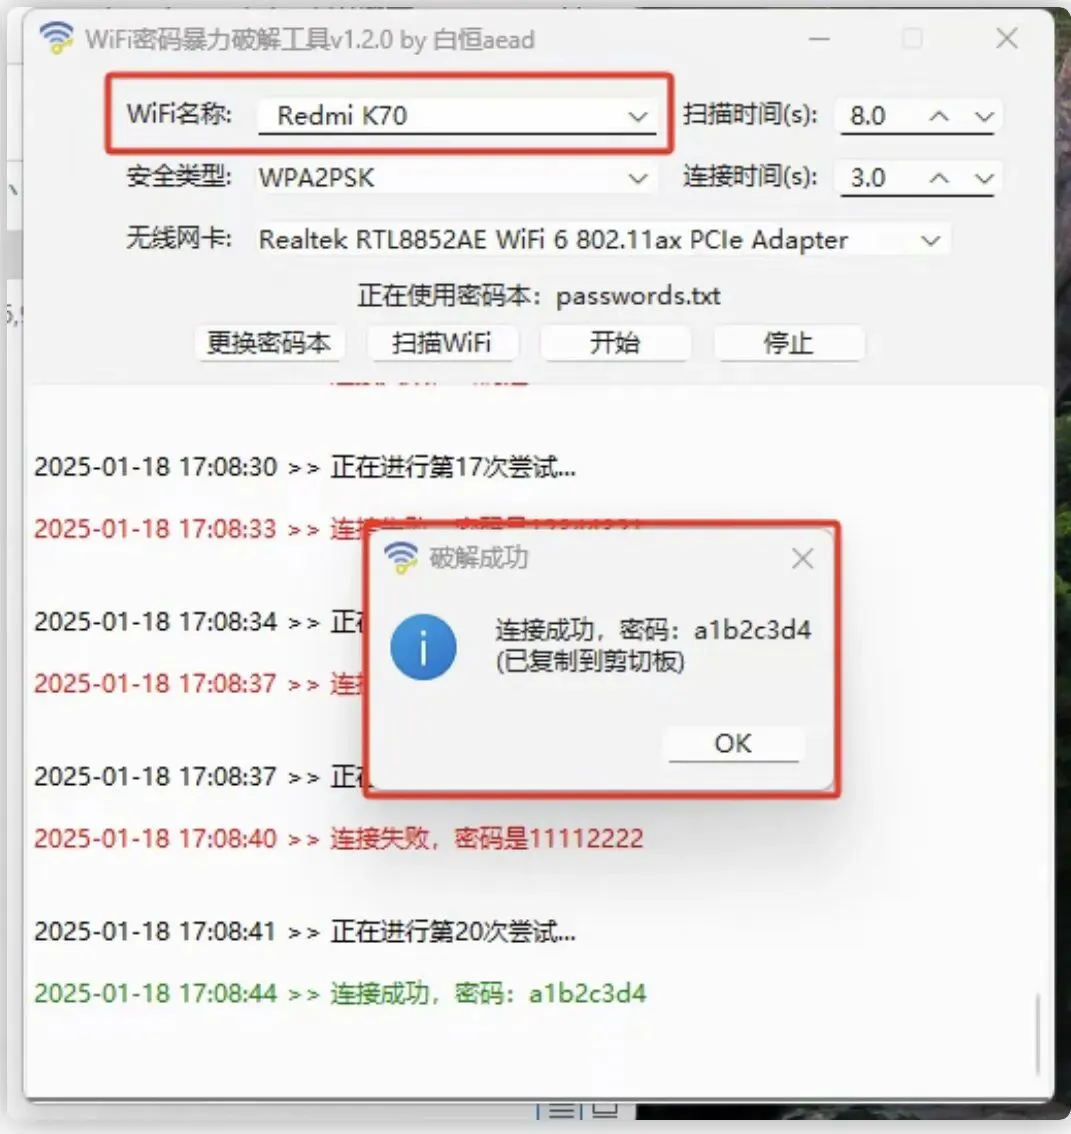The height and width of the screenshot is (1134, 1071).
Task: Minimize the WiFi密码暴力破解工具 window
Action: click(x=819, y=38)
